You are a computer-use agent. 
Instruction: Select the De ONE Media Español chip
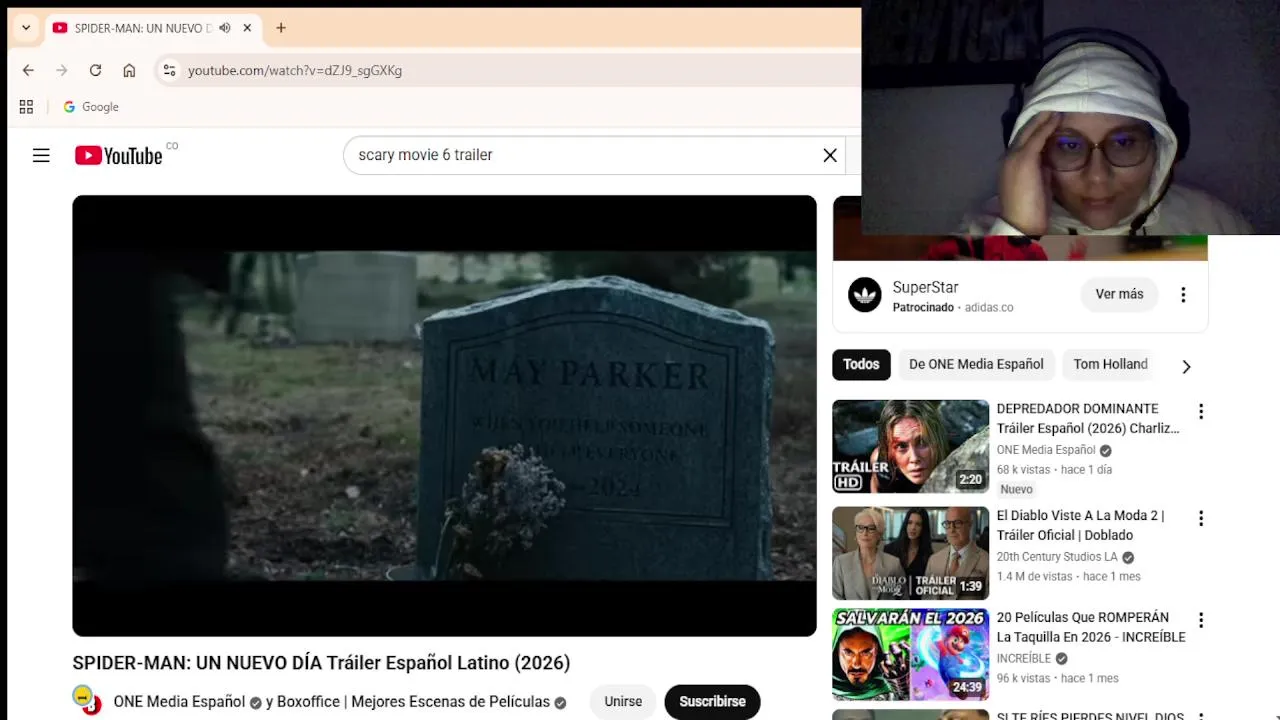coord(976,364)
